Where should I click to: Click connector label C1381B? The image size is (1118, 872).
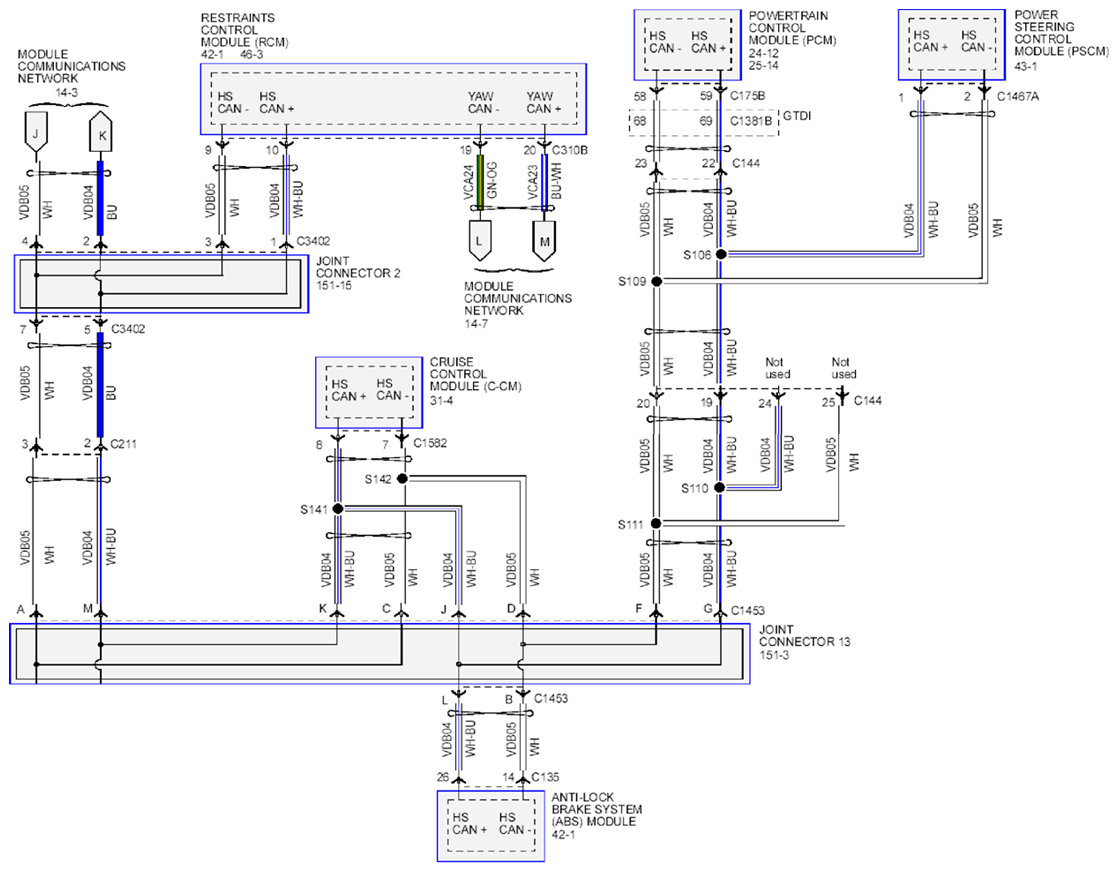point(751,121)
